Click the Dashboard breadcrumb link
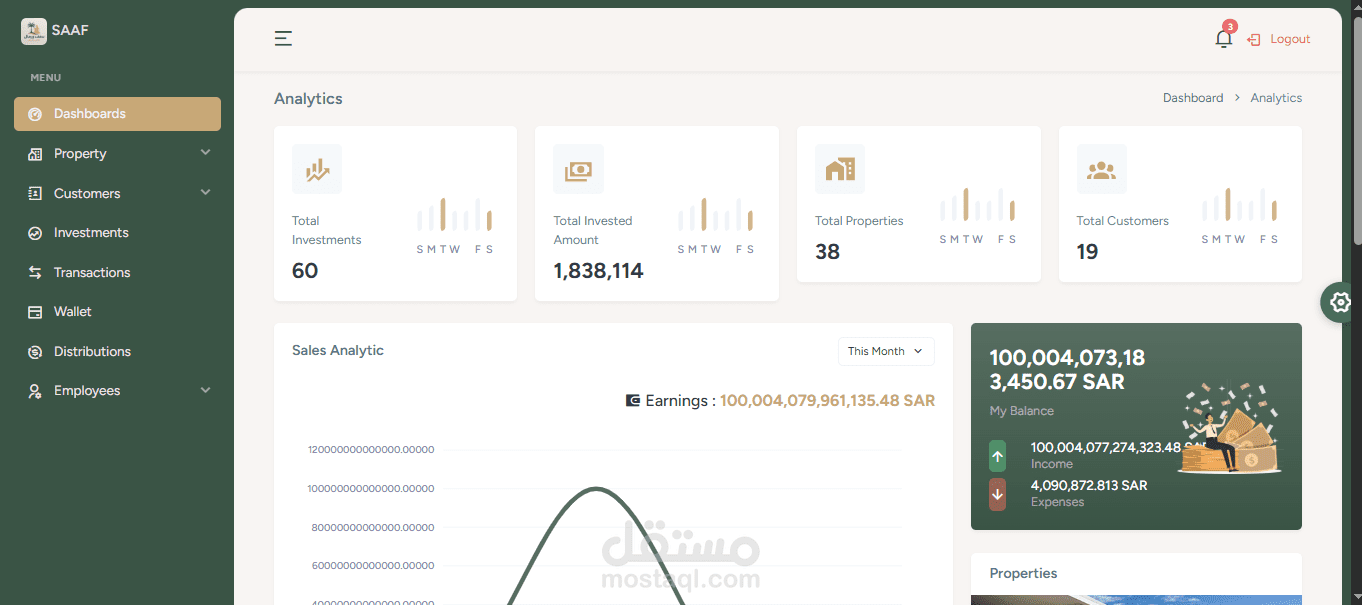Image resolution: width=1362 pixels, height=605 pixels. (1193, 97)
